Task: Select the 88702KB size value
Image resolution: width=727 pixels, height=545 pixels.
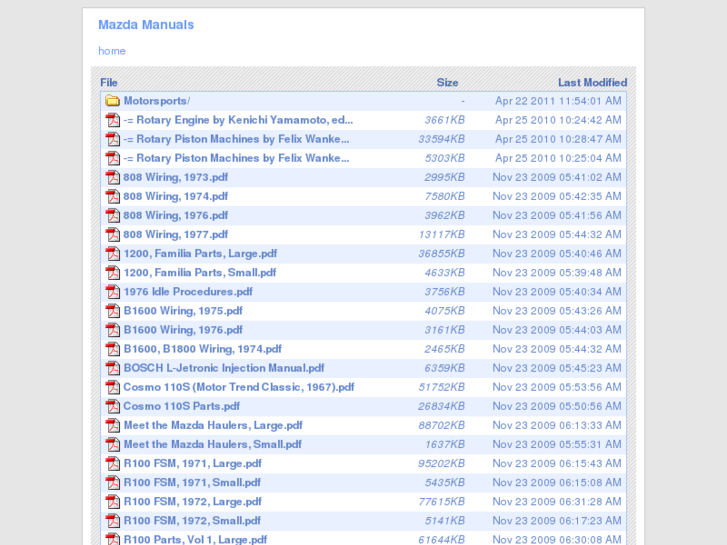Action: pos(441,425)
